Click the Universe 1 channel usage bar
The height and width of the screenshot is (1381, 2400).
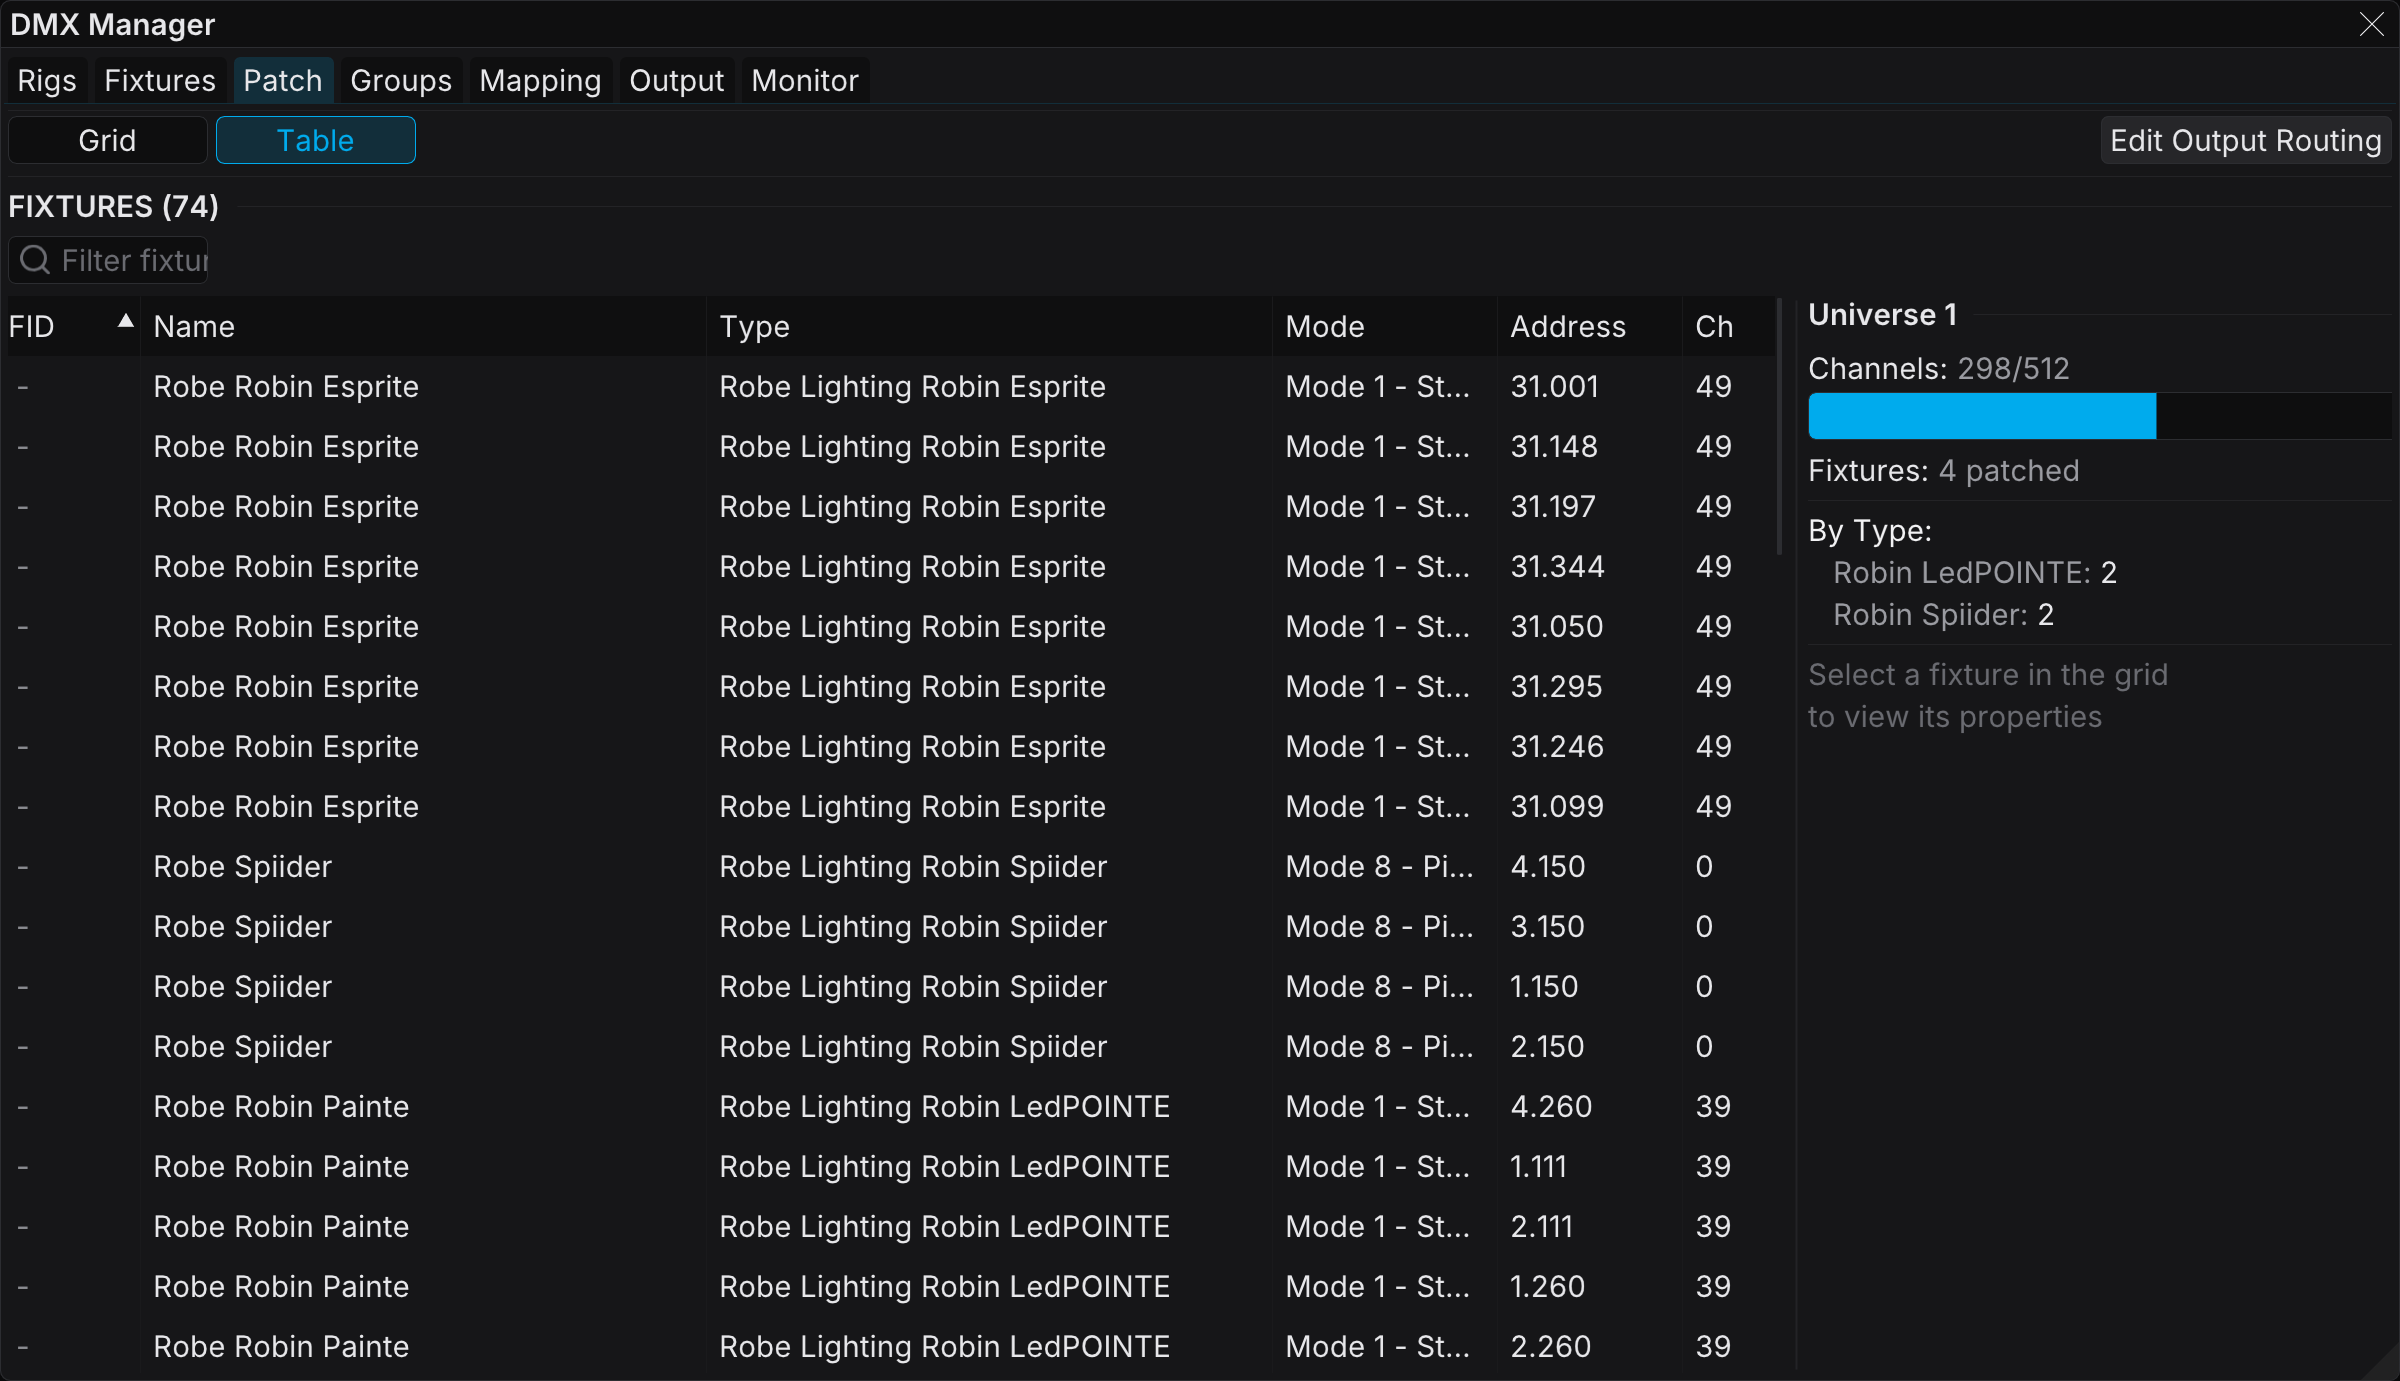[2100, 416]
